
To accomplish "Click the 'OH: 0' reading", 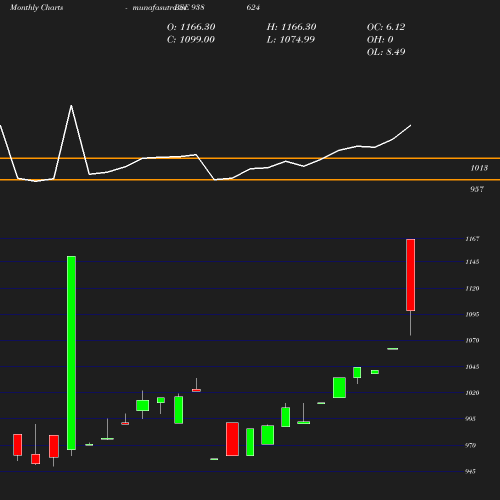I will coord(380,39).
